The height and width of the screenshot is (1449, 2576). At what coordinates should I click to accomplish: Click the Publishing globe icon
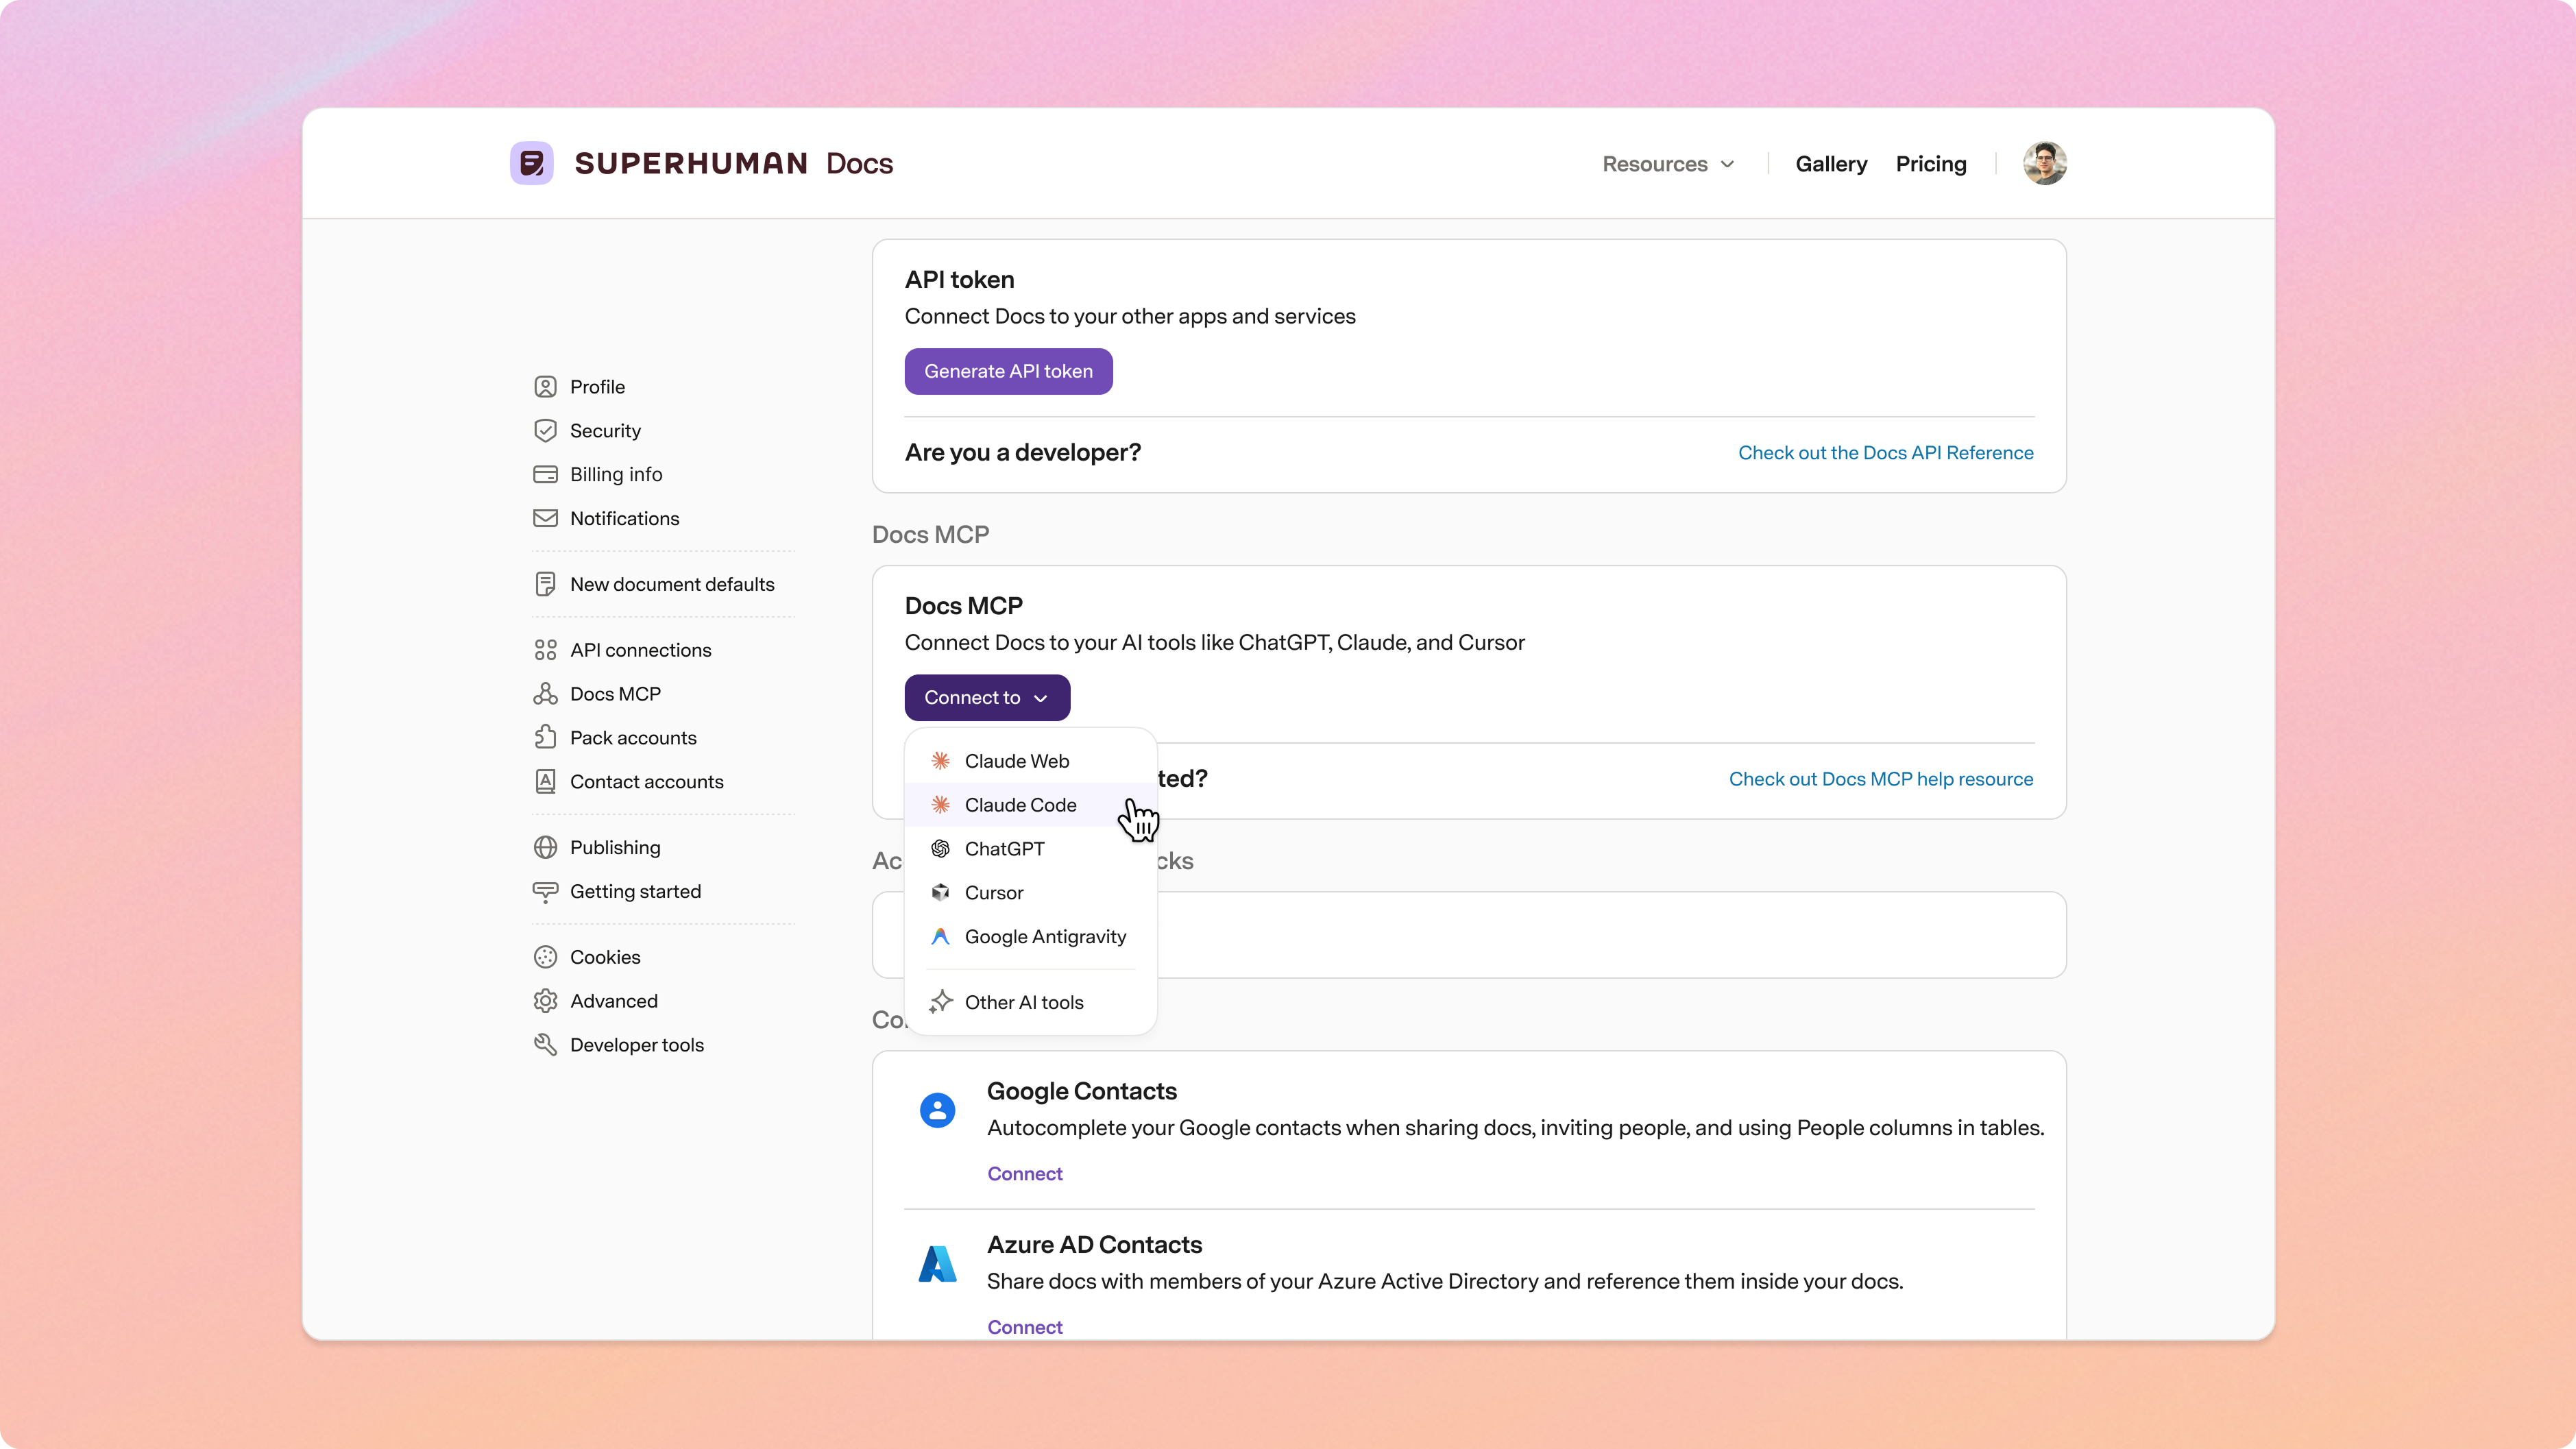(545, 847)
